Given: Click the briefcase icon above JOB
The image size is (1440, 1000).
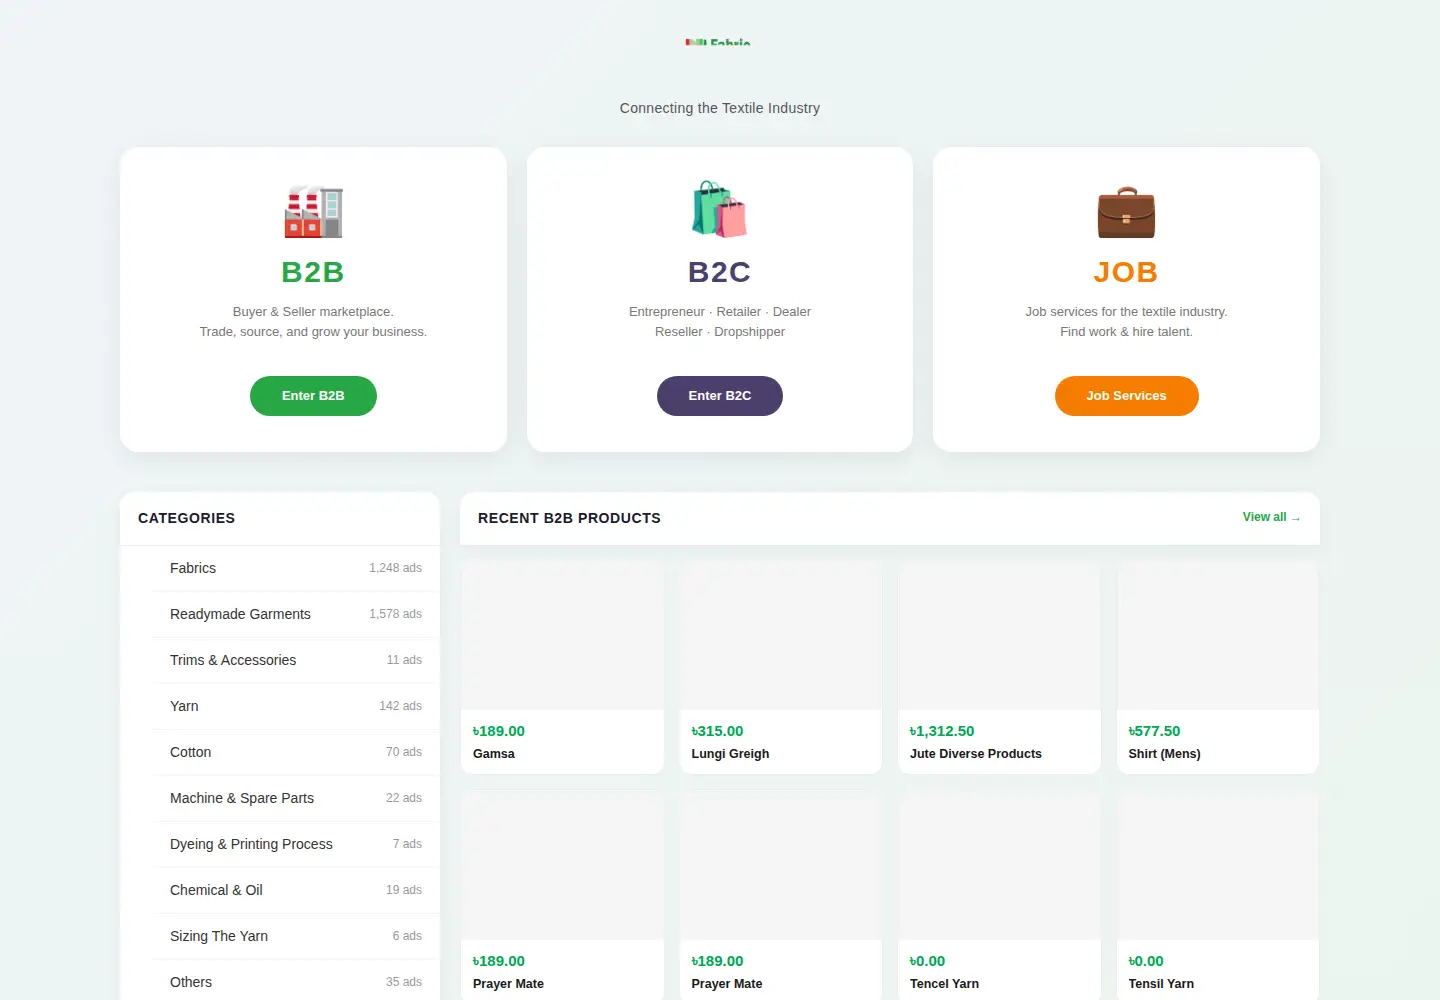Looking at the screenshot, I should 1126,212.
